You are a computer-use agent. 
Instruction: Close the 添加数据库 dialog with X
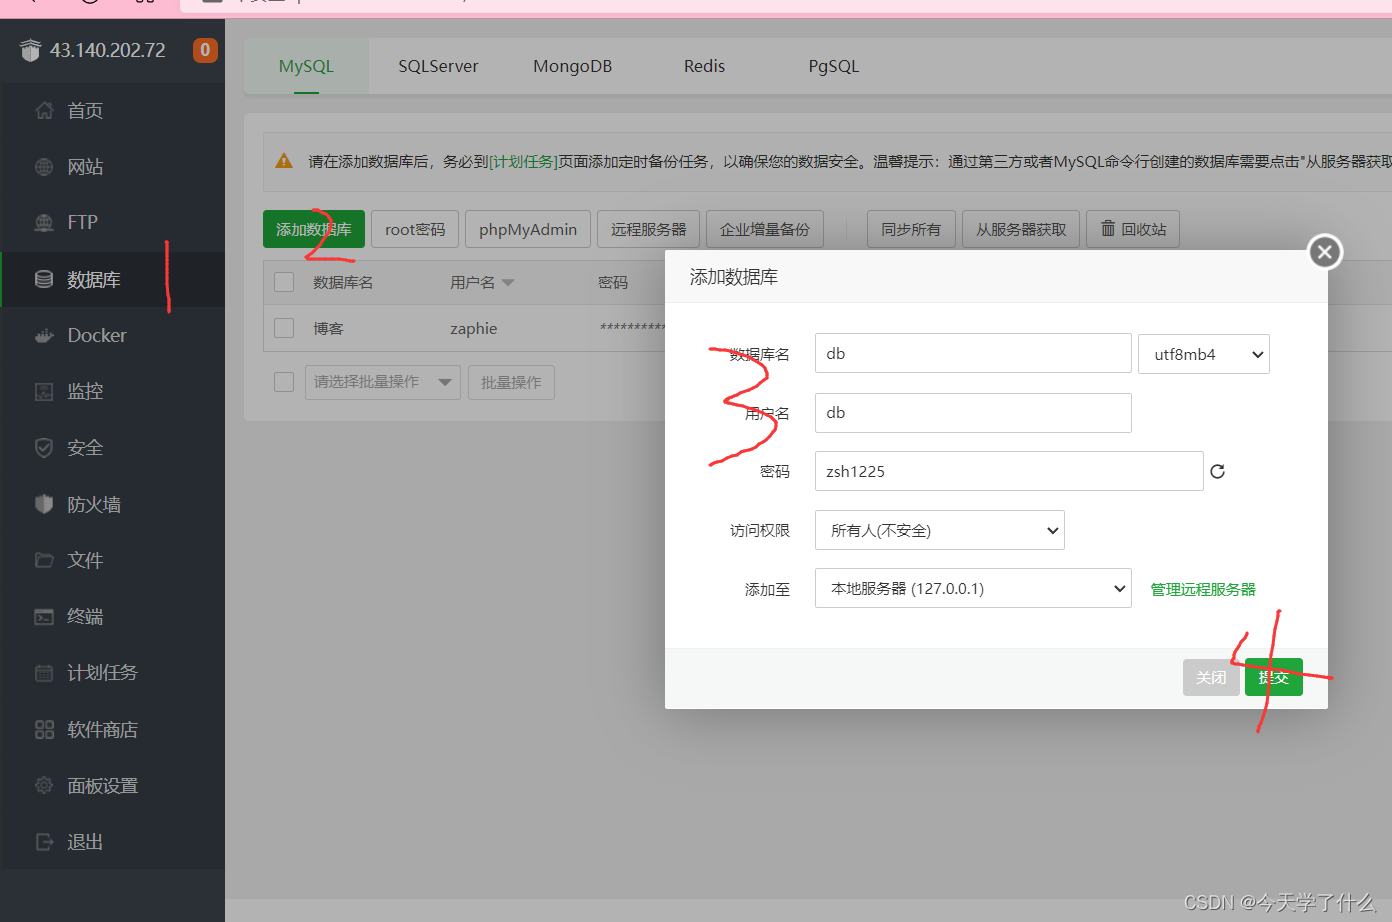pos(1325,252)
